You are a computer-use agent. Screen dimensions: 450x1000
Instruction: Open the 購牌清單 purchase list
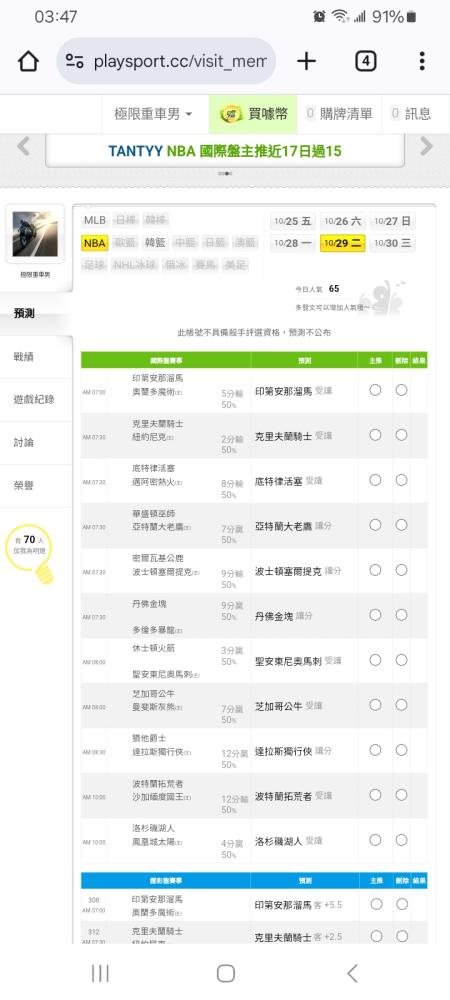(339, 114)
